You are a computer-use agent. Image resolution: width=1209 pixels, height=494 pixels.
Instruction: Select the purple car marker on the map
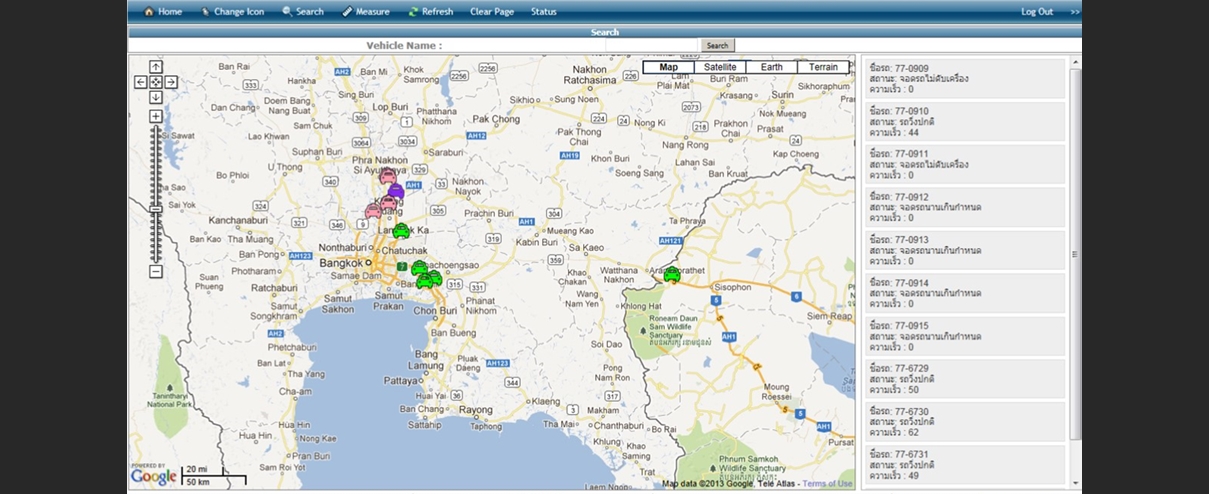point(396,190)
